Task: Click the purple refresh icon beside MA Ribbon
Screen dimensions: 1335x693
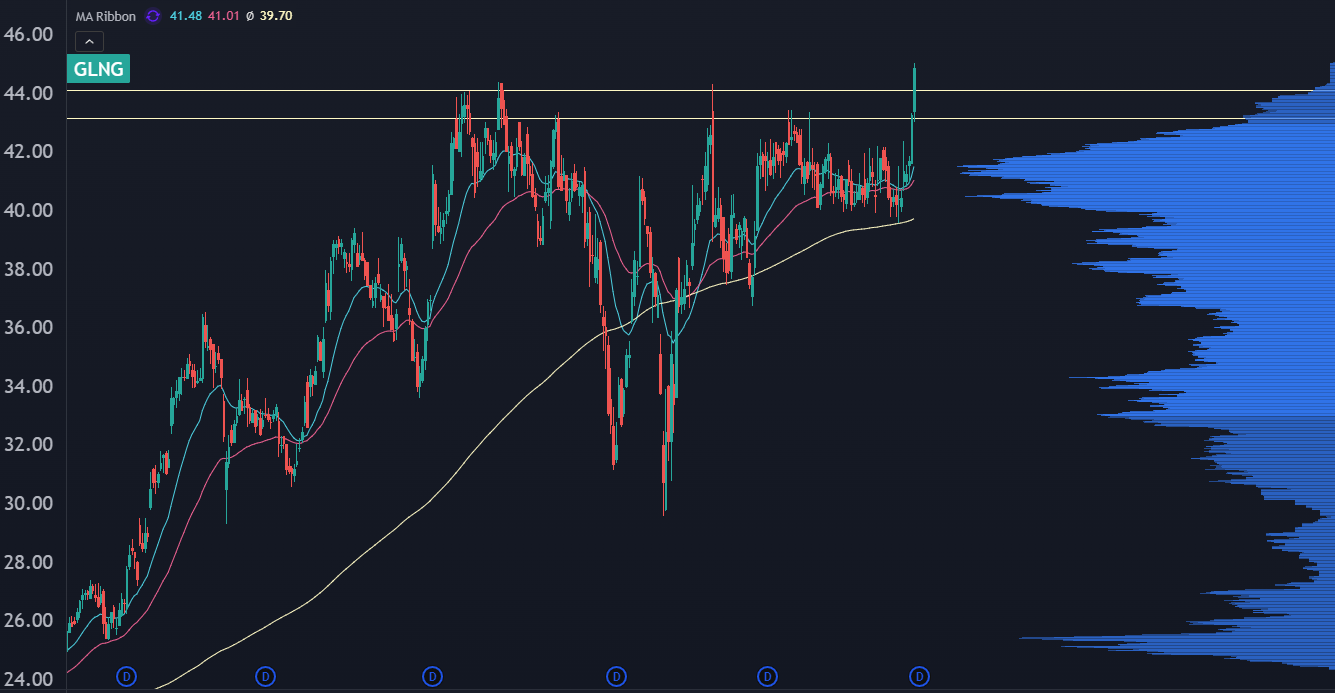Action: pos(152,16)
